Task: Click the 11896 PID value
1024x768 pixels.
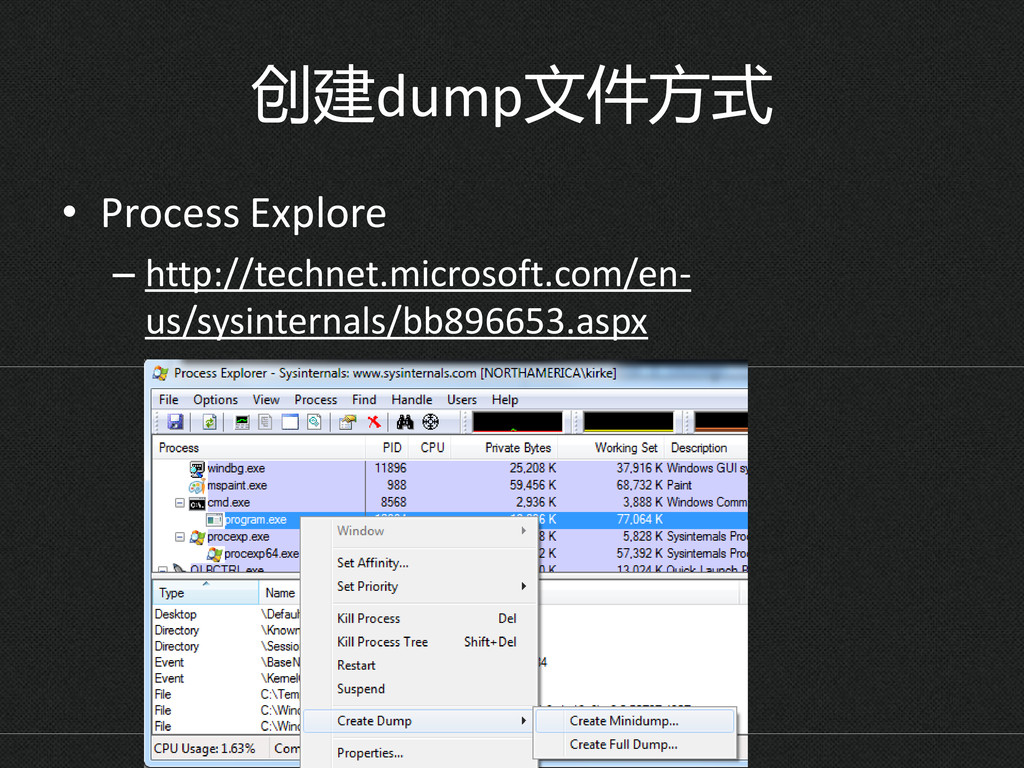Action: (391, 468)
